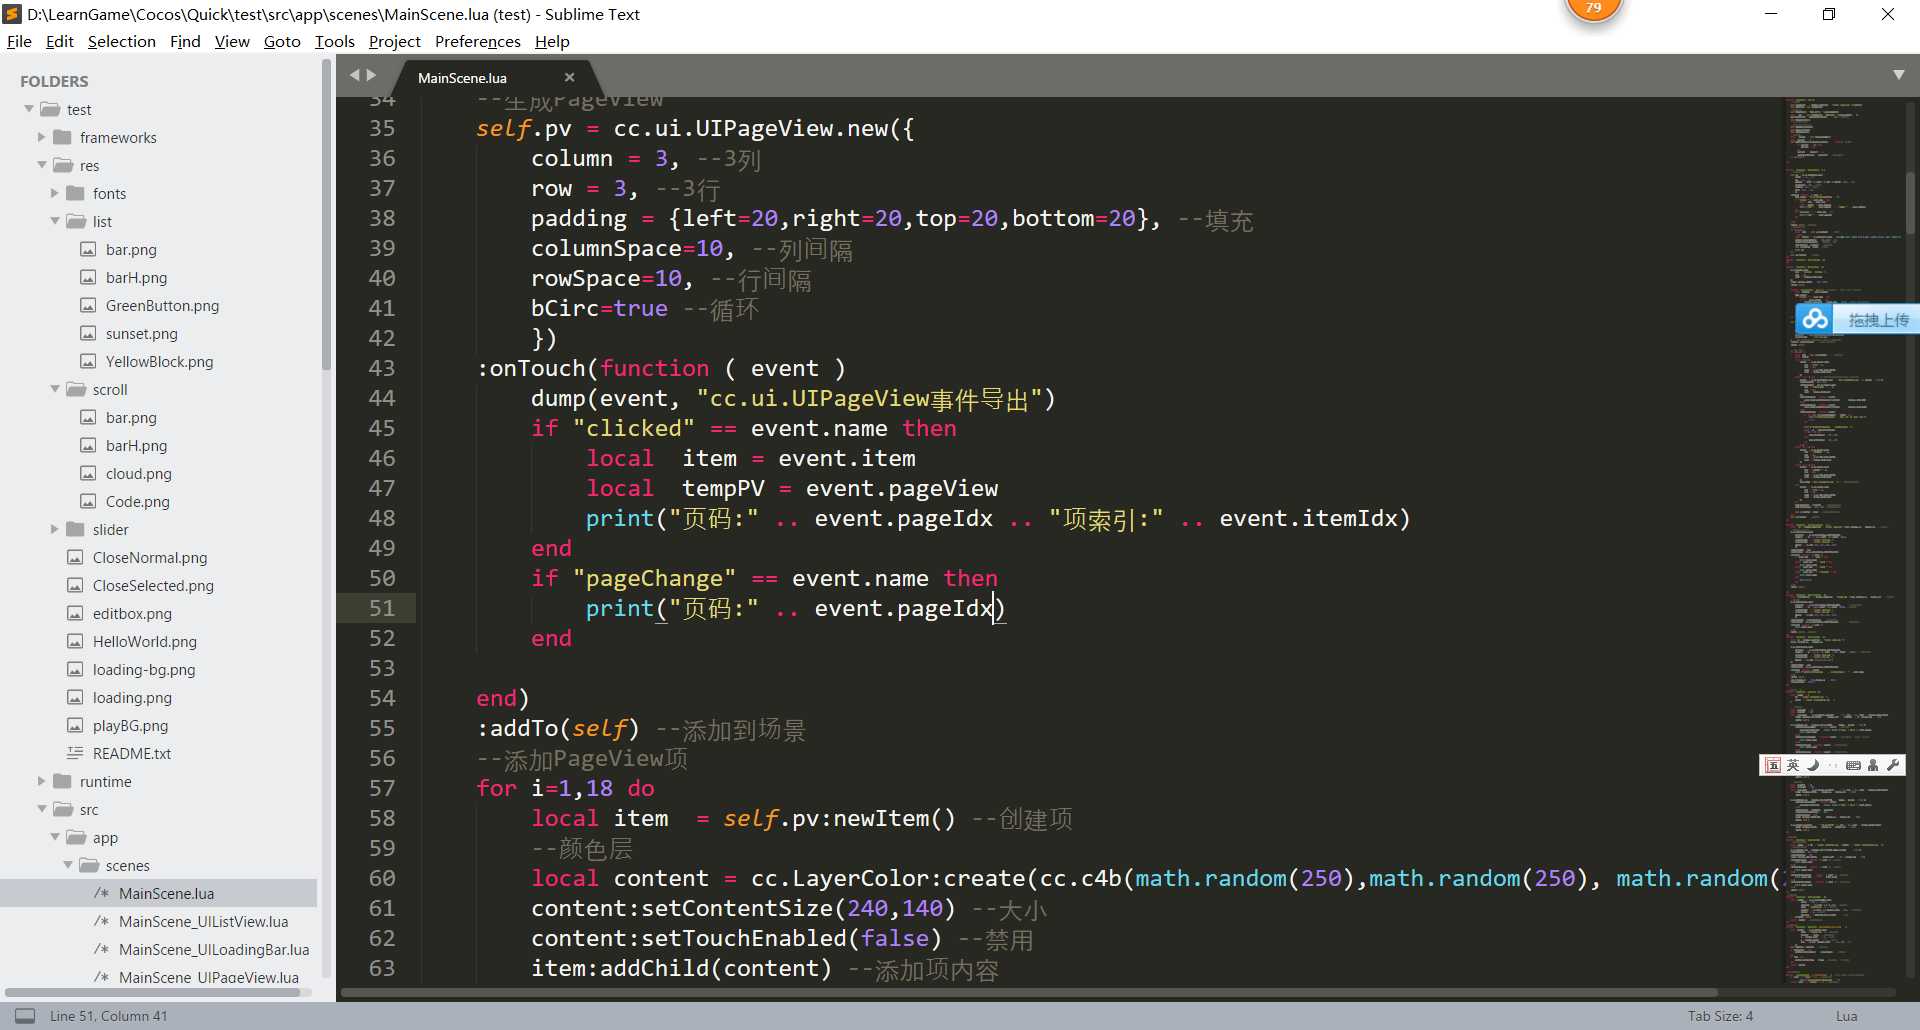Open README.txt file
Viewport: 1920px width, 1030px height.
click(131, 753)
